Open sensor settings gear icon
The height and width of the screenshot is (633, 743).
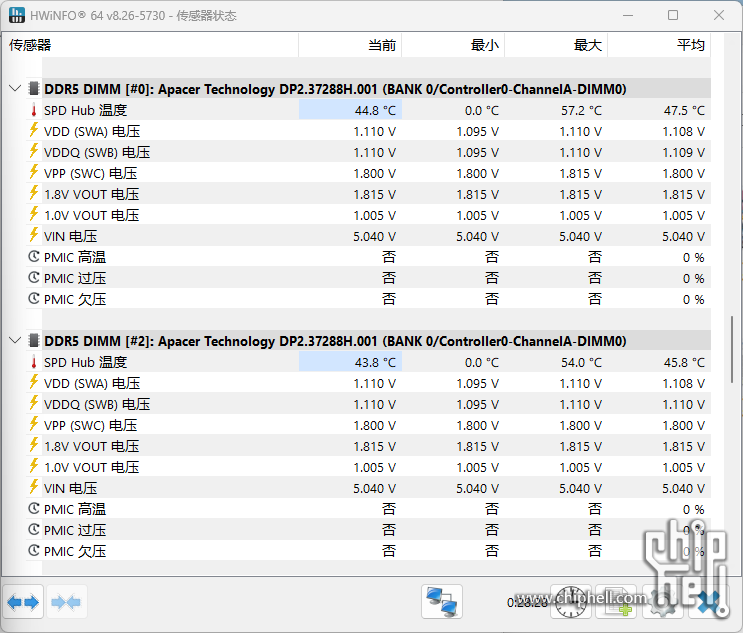[x=662, y=602]
